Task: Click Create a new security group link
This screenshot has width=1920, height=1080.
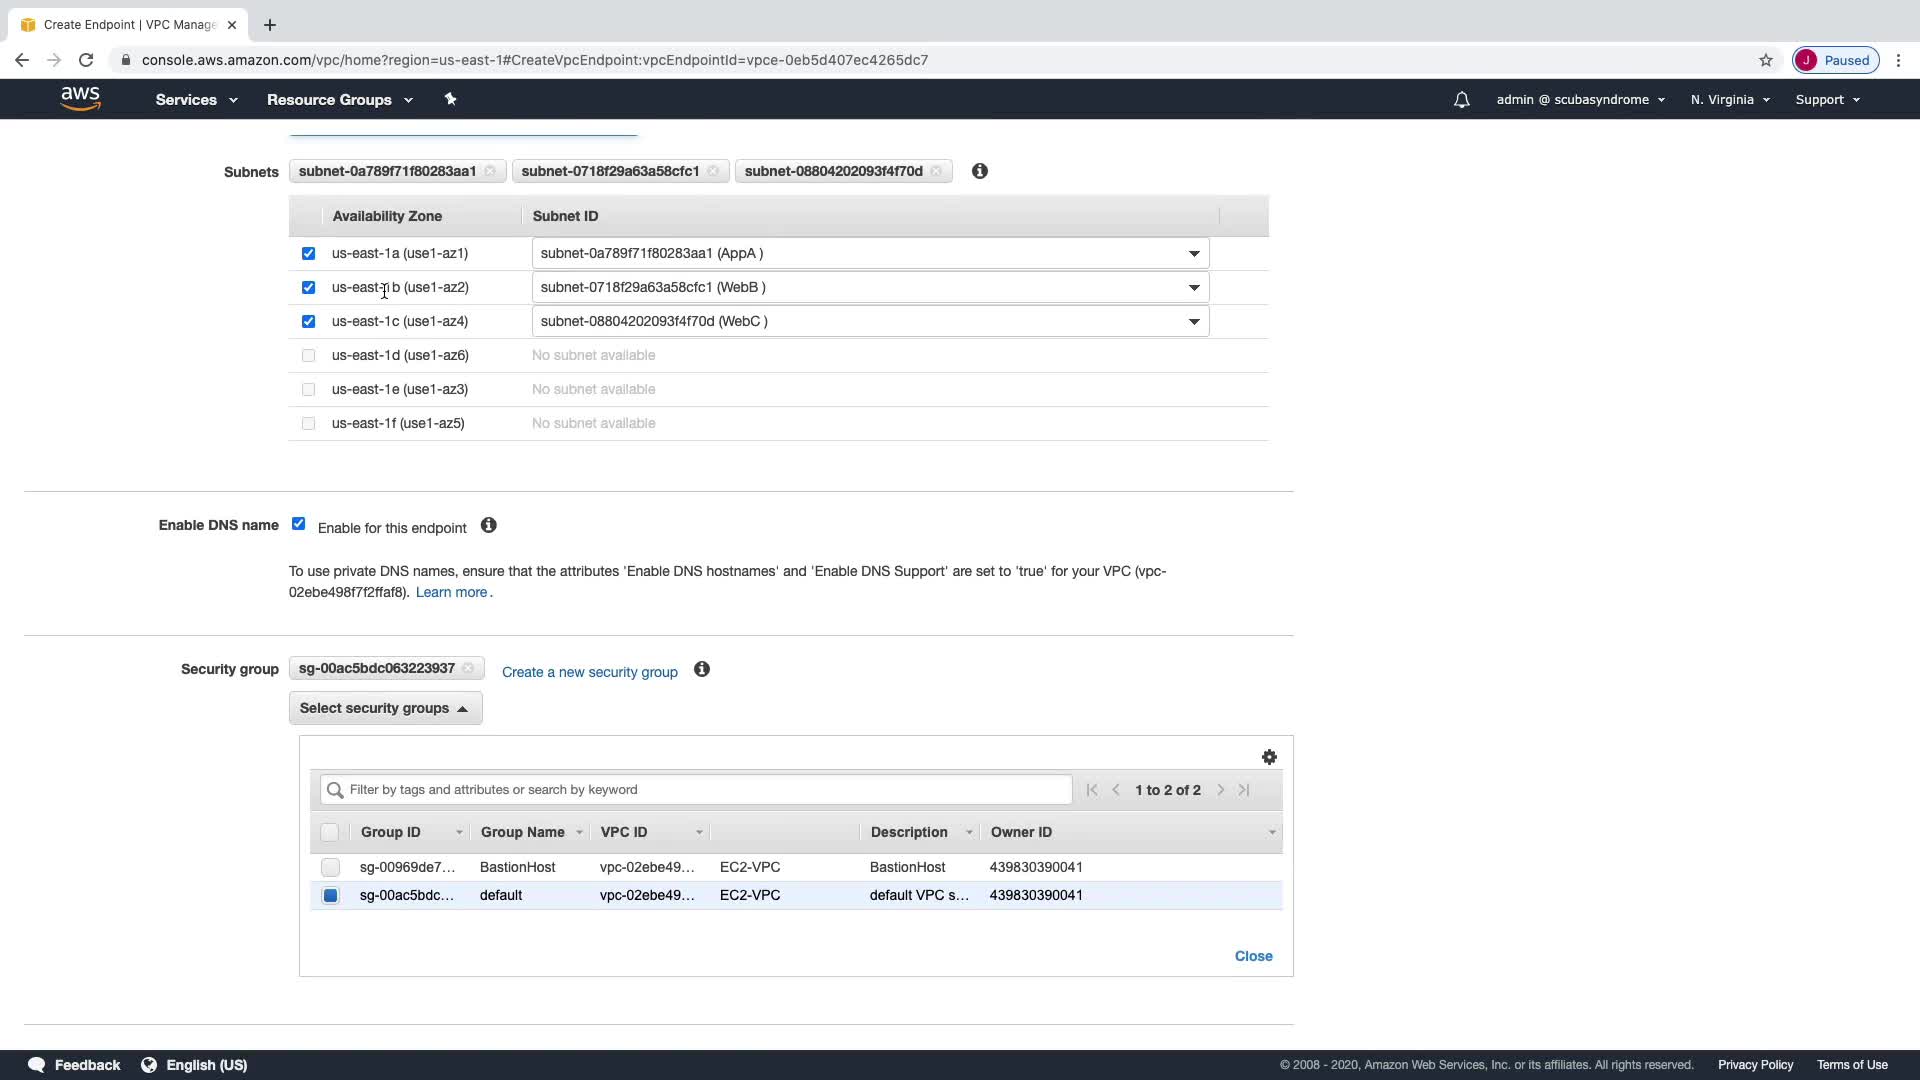Action: click(x=589, y=672)
